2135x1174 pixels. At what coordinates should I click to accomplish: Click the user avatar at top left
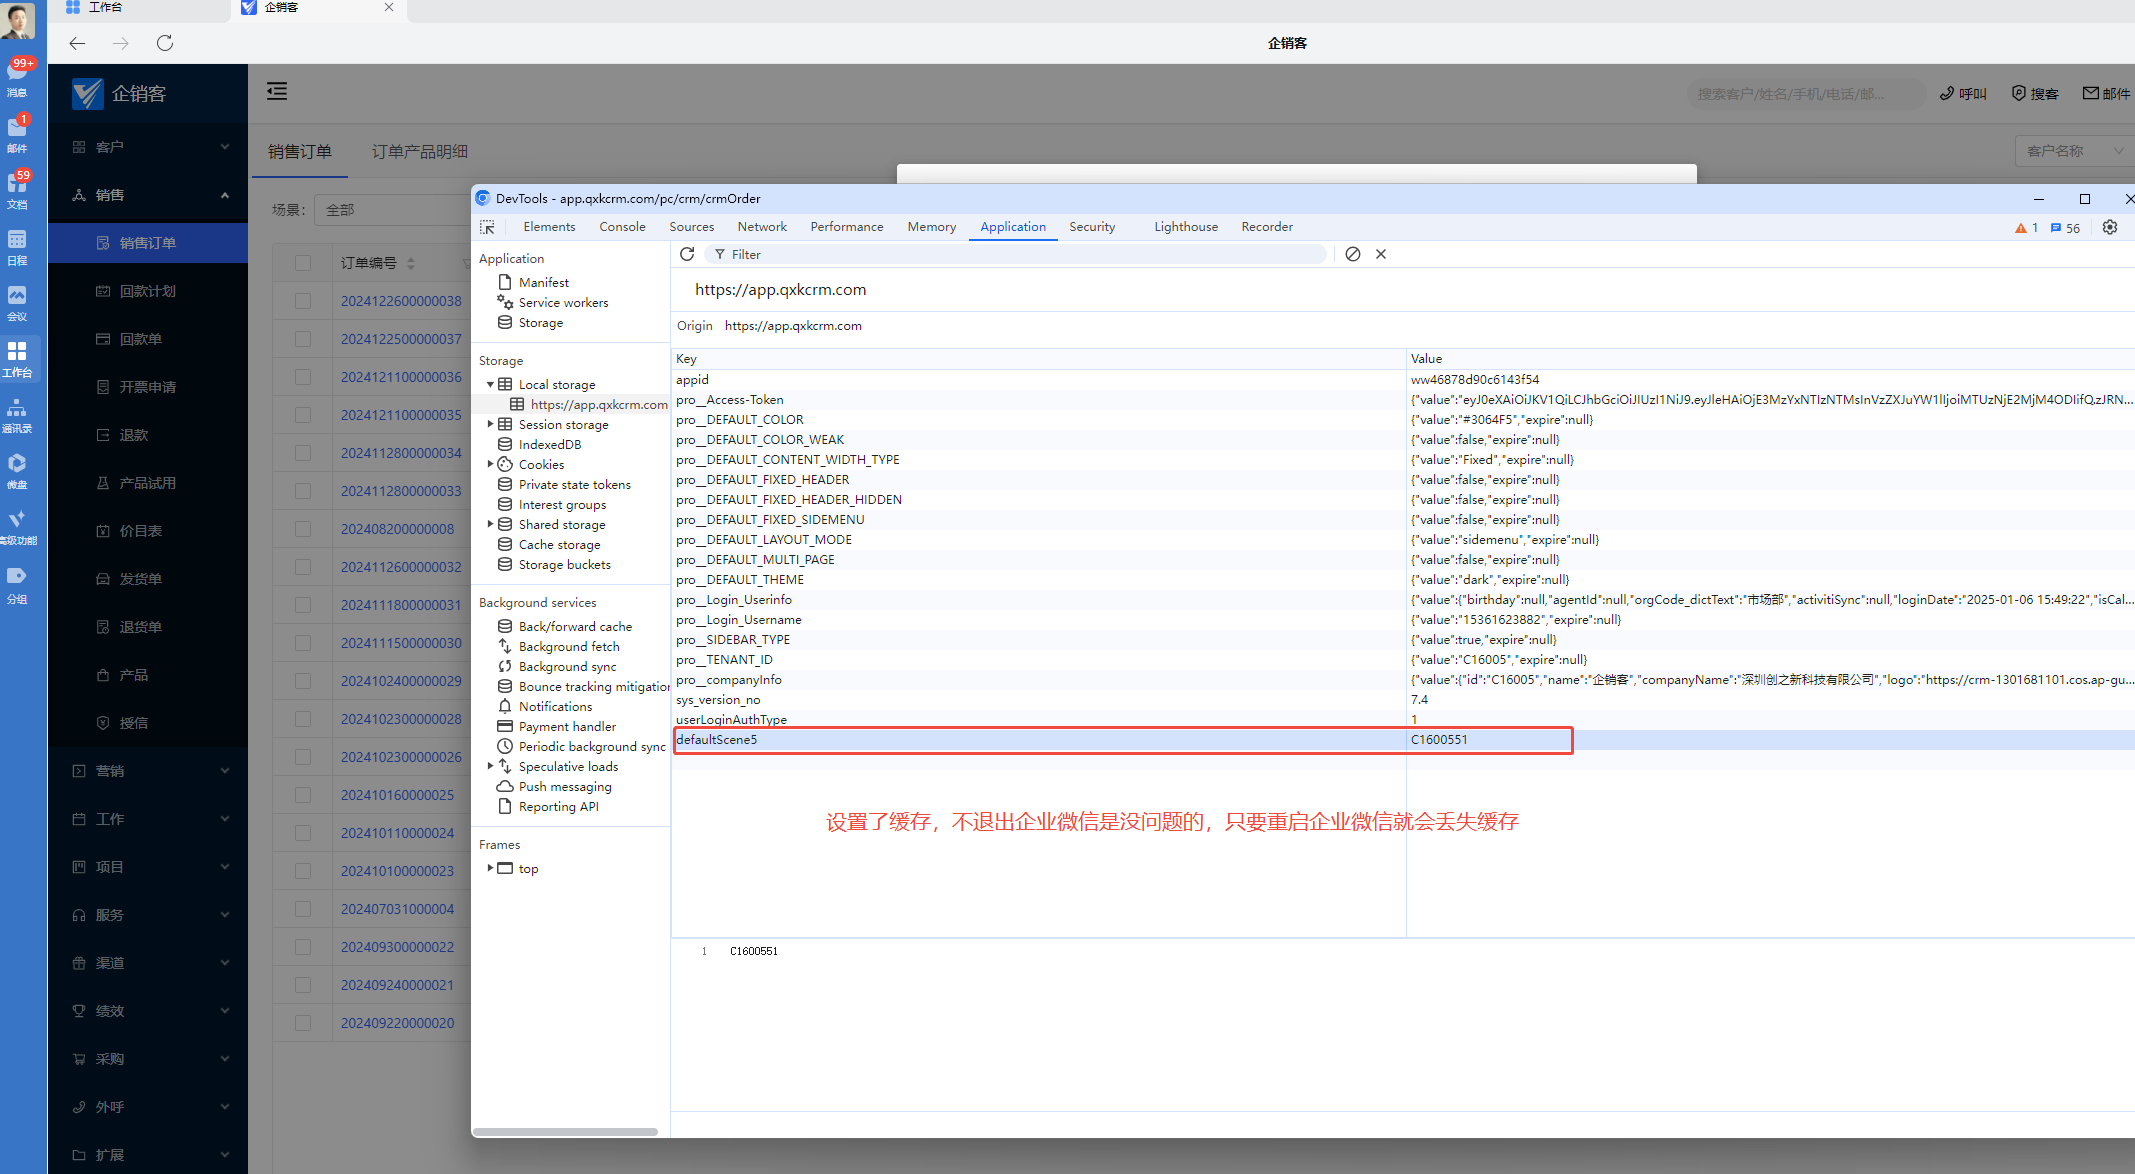click(17, 21)
